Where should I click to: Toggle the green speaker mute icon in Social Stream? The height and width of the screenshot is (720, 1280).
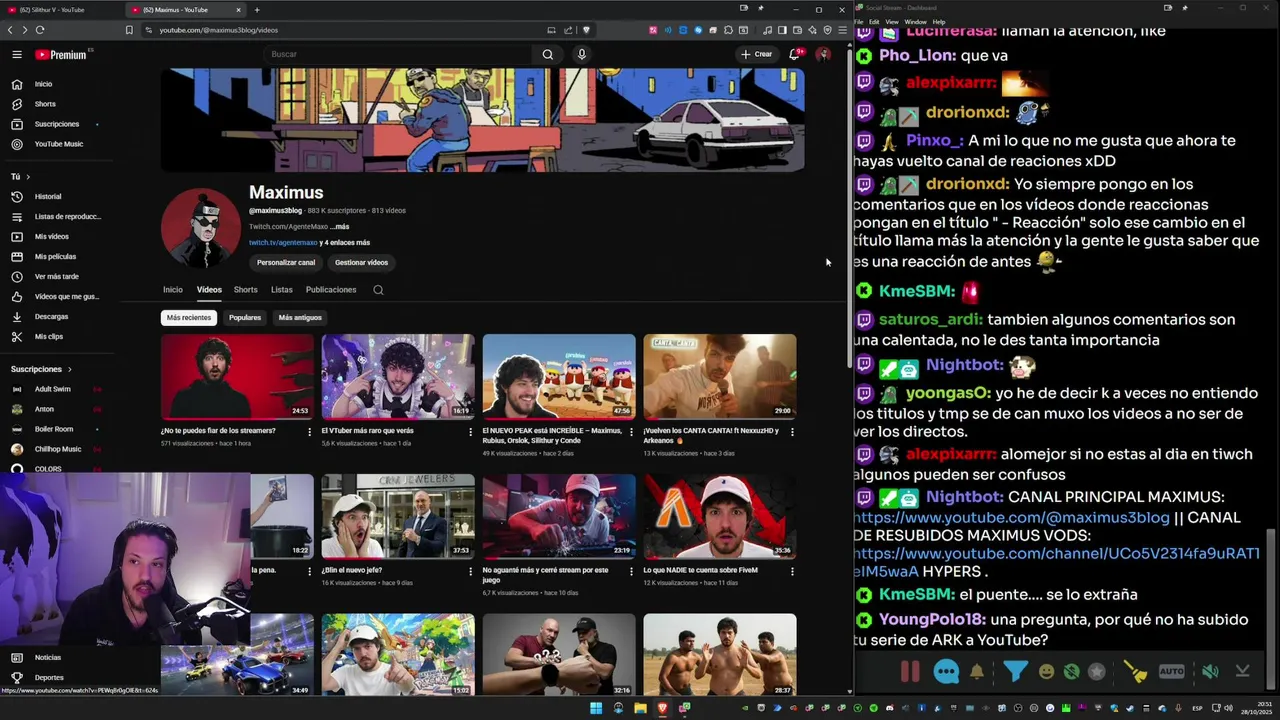[x=1210, y=672]
